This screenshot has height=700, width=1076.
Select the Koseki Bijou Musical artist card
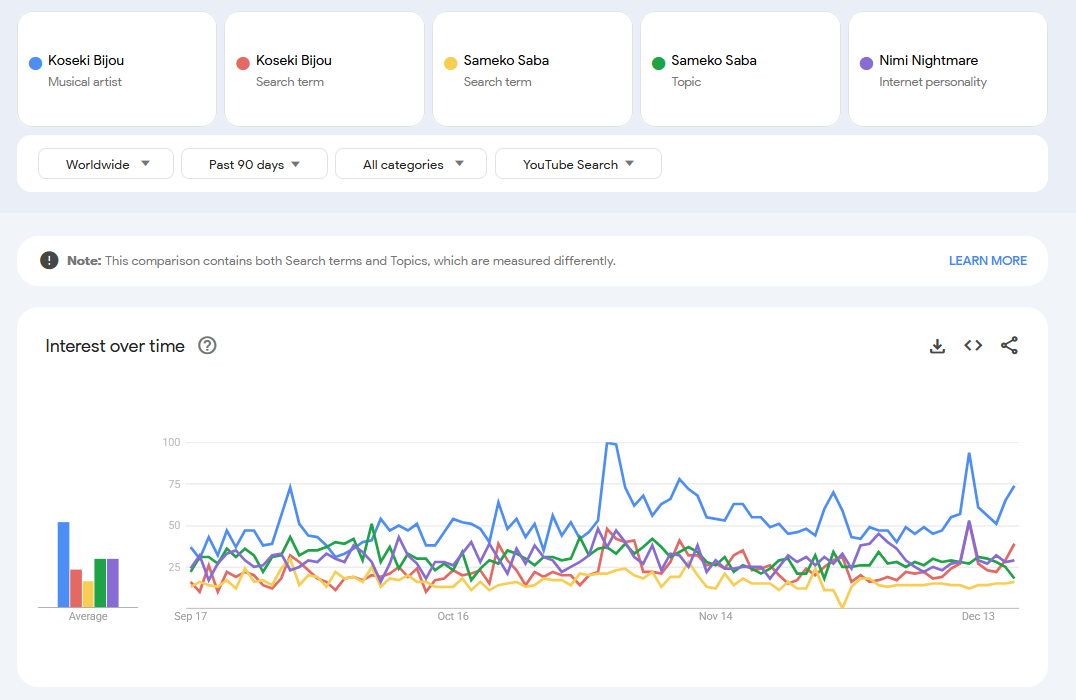pos(117,70)
